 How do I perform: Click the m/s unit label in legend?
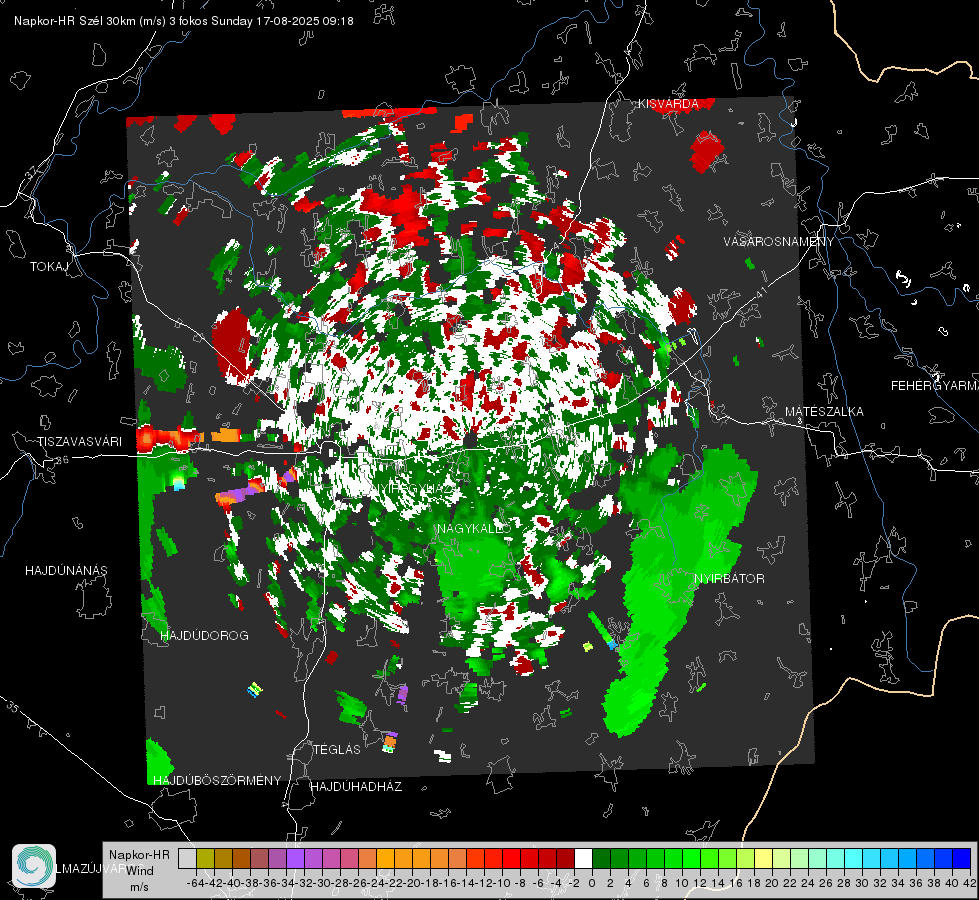pos(139,887)
